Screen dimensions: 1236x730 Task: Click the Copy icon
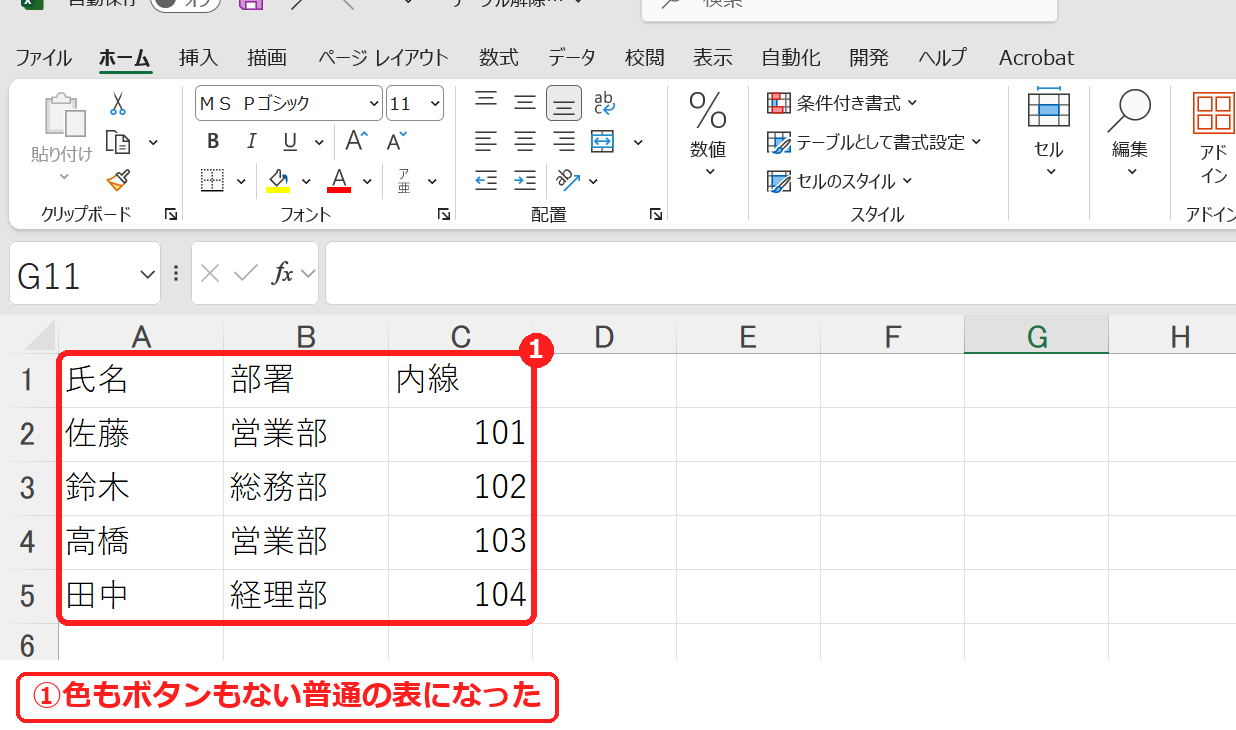pos(118,142)
